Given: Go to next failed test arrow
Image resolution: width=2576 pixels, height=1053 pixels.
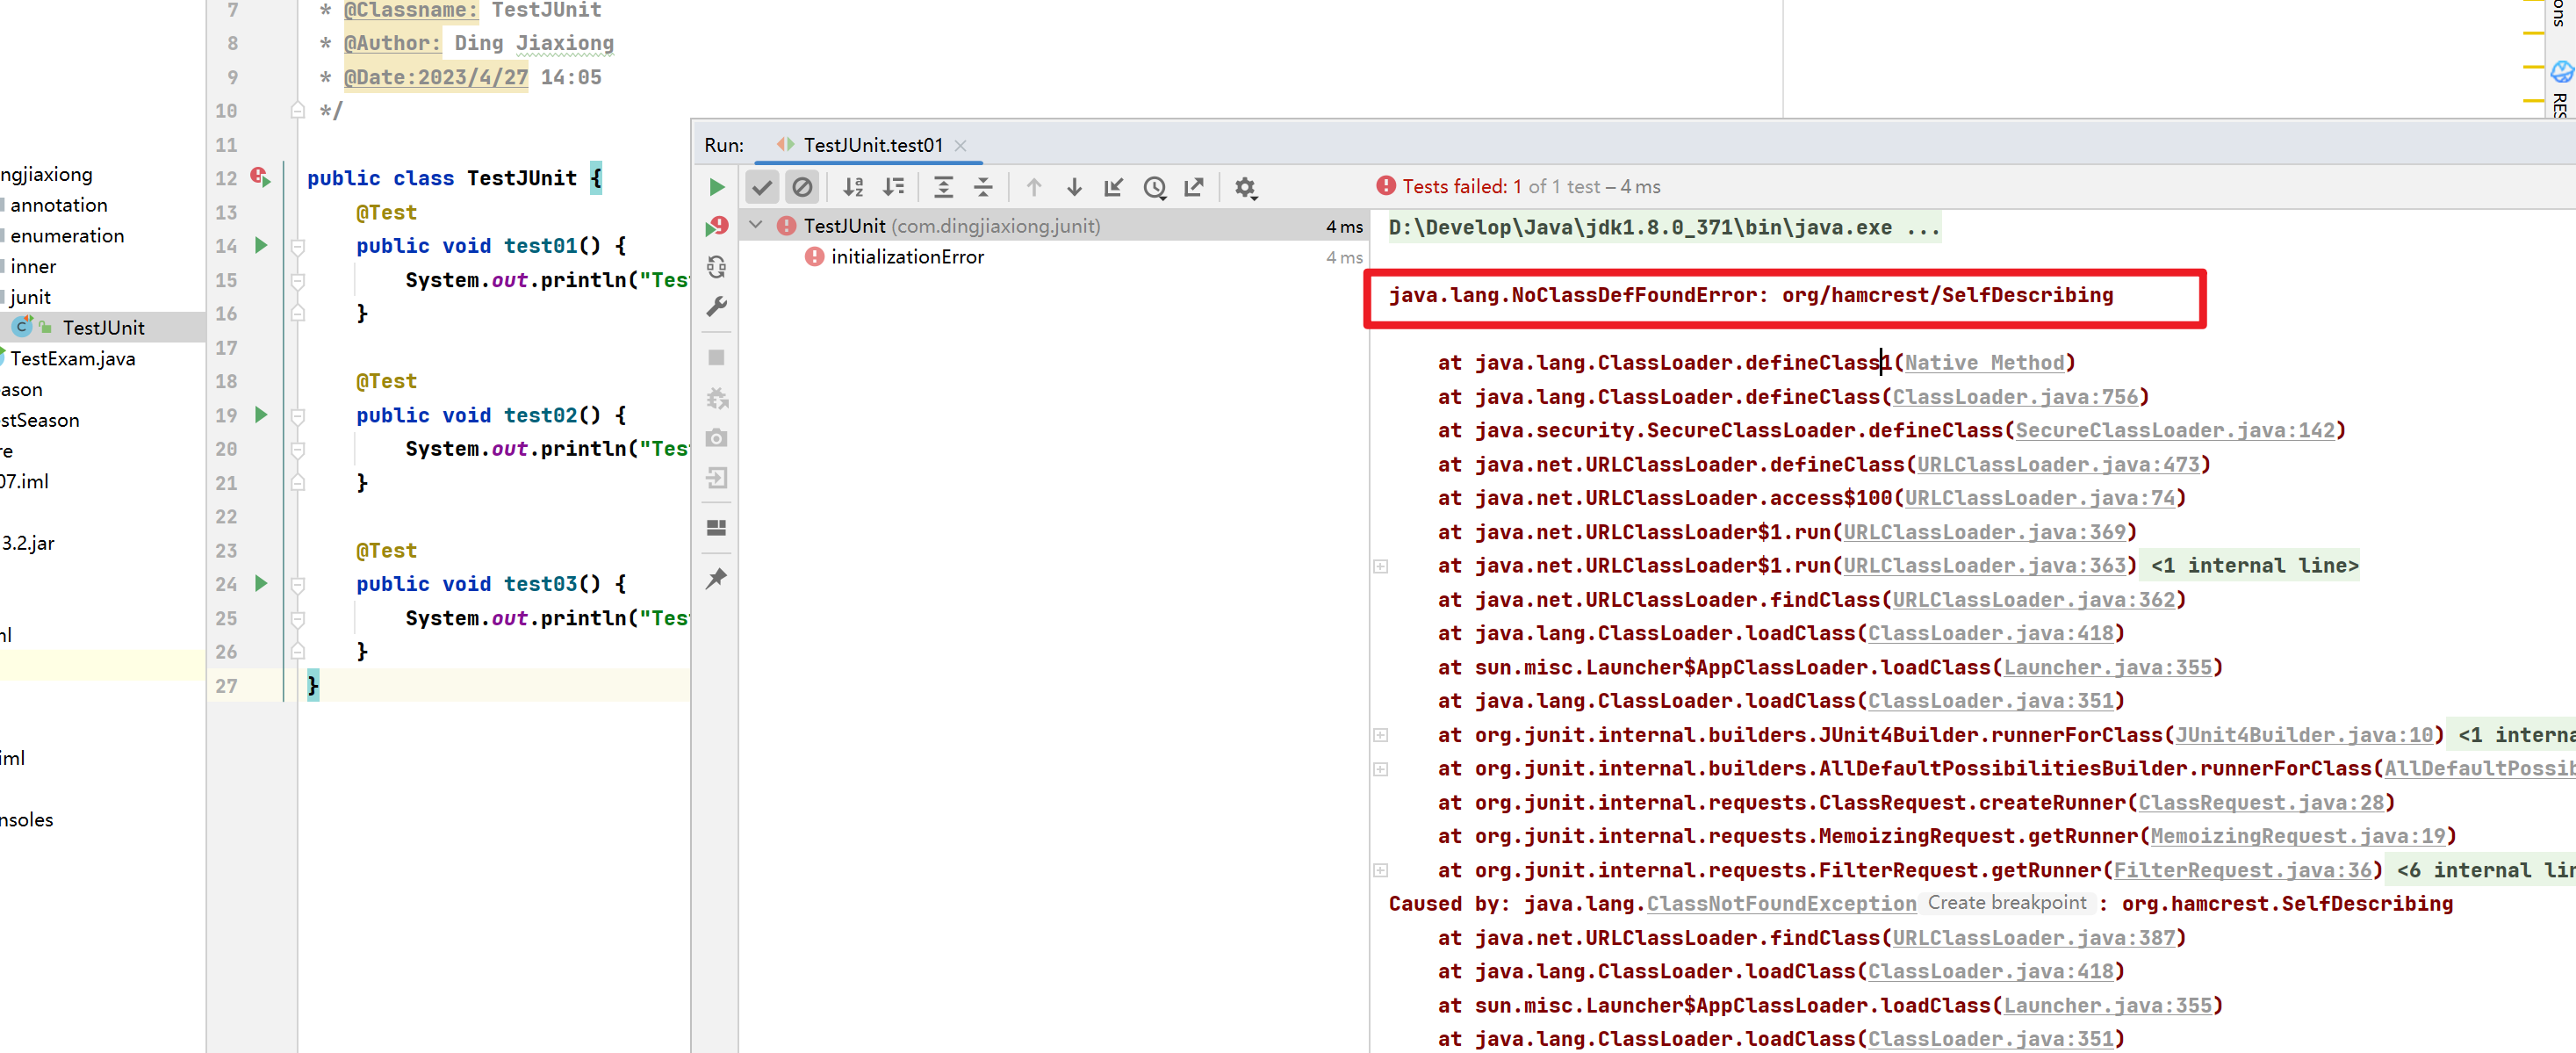Looking at the screenshot, I should click(1074, 187).
